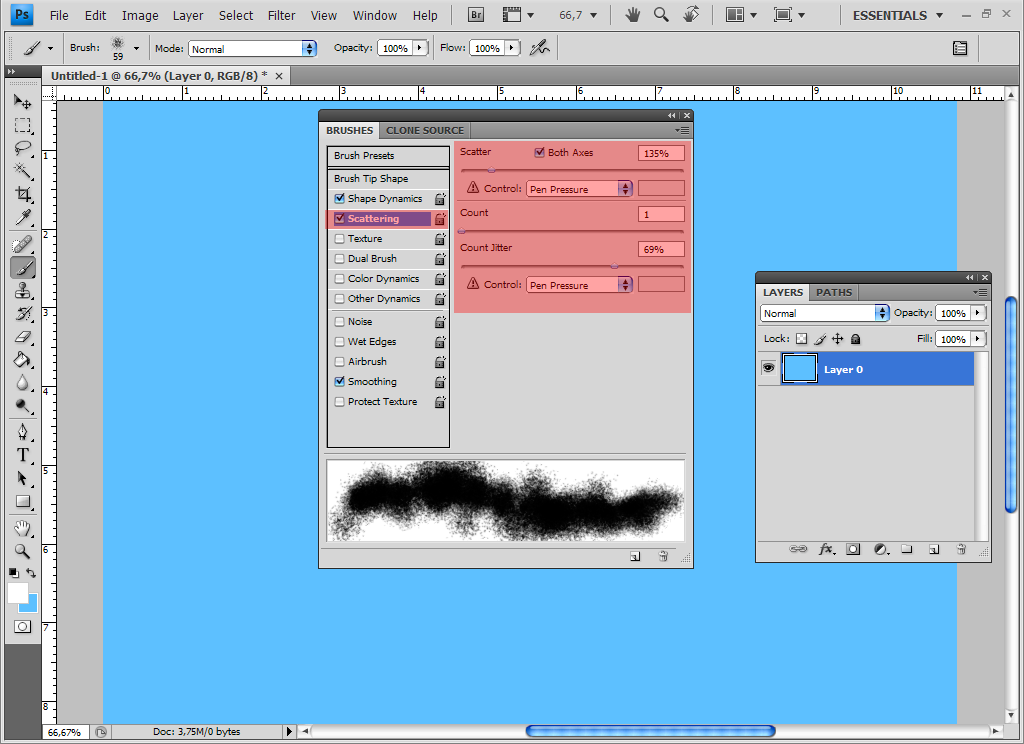Select the Crop tool
Viewport: 1024px width, 744px height.
tap(22, 194)
